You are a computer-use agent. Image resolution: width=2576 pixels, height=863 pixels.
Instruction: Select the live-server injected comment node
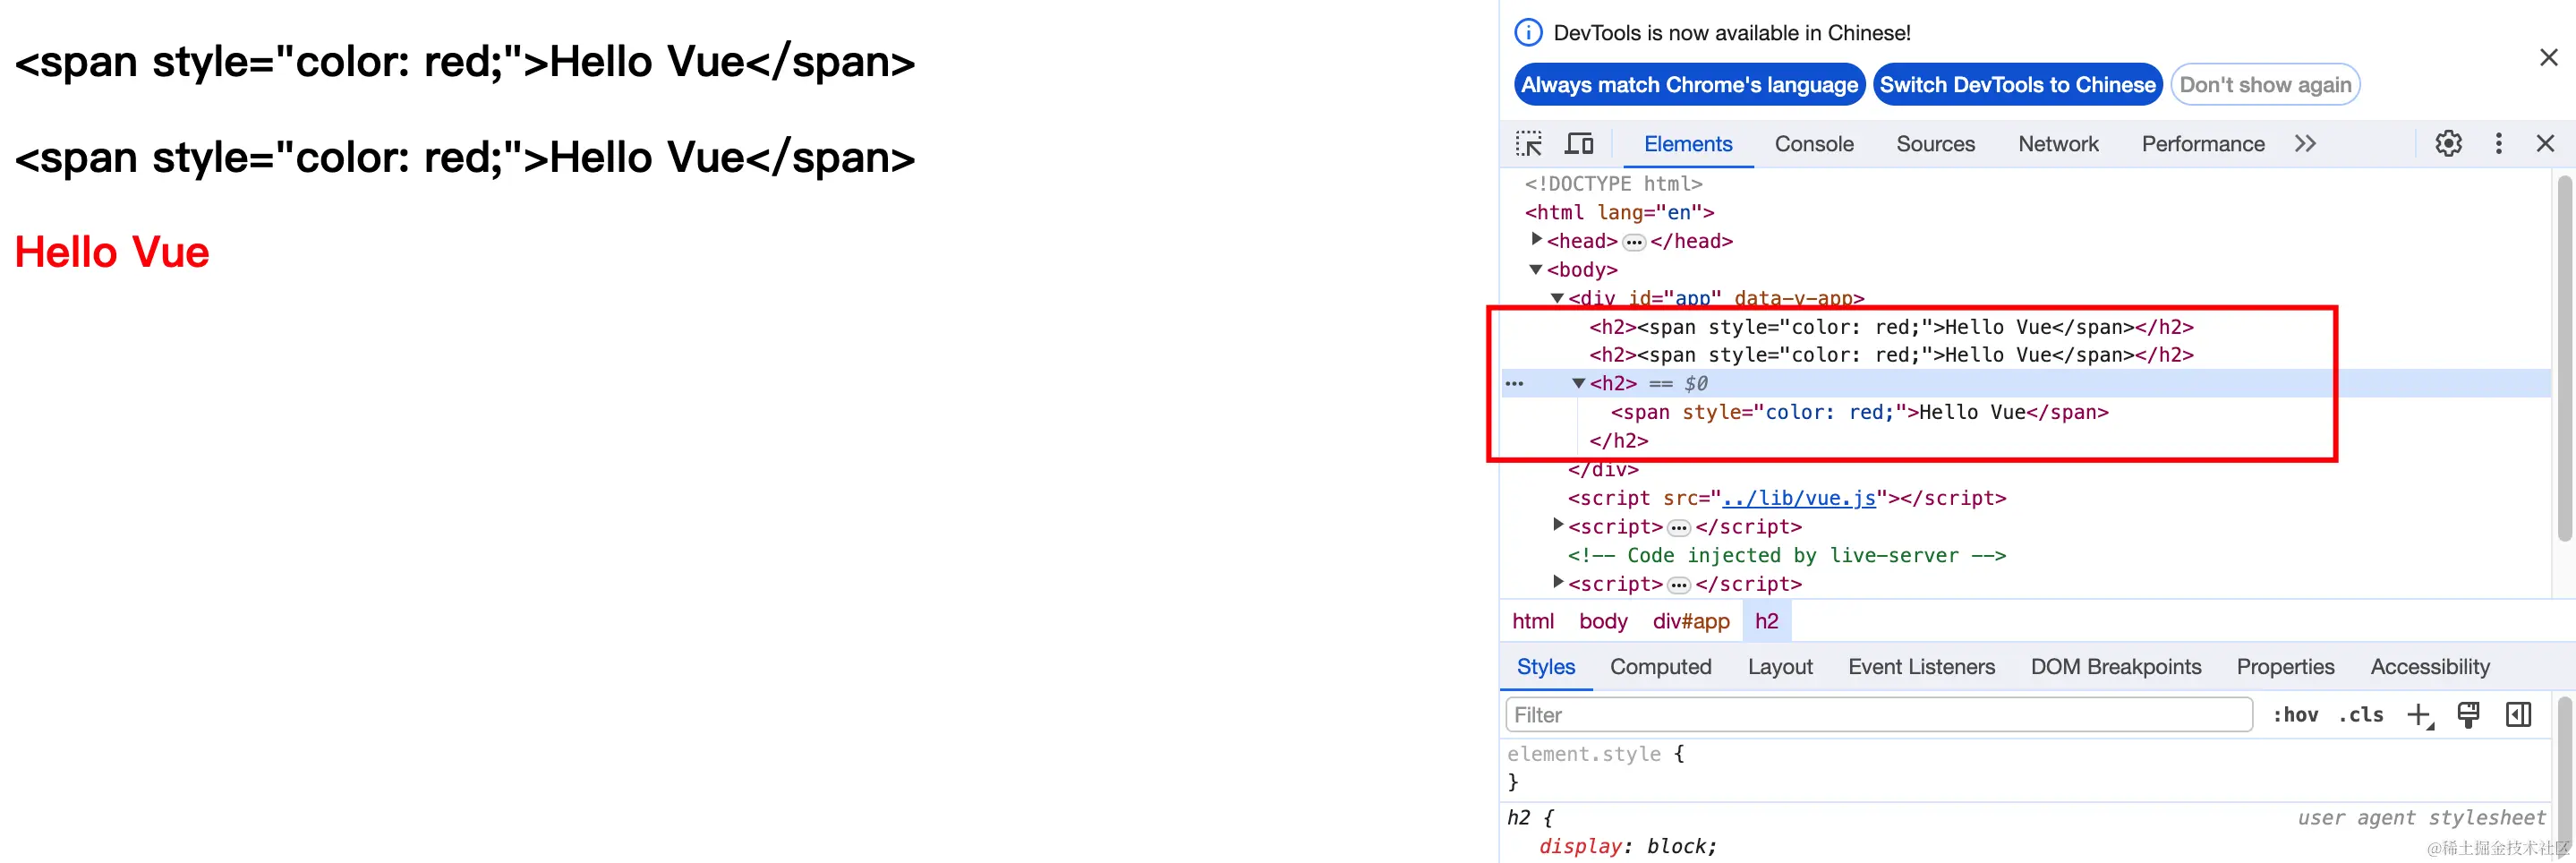[1787, 555]
